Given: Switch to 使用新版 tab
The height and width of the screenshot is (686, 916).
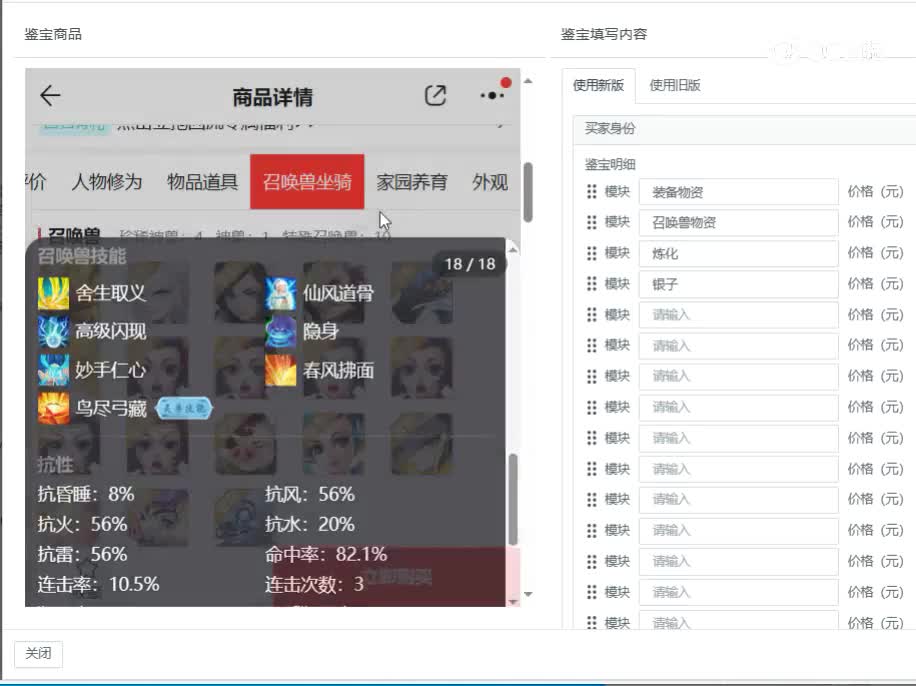Looking at the screenshot, I should click(599, 85).
